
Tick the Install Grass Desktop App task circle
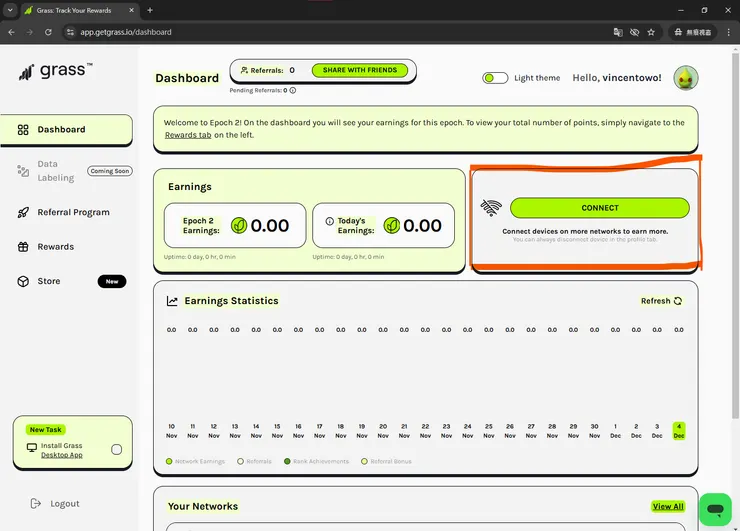click(117, 450)
